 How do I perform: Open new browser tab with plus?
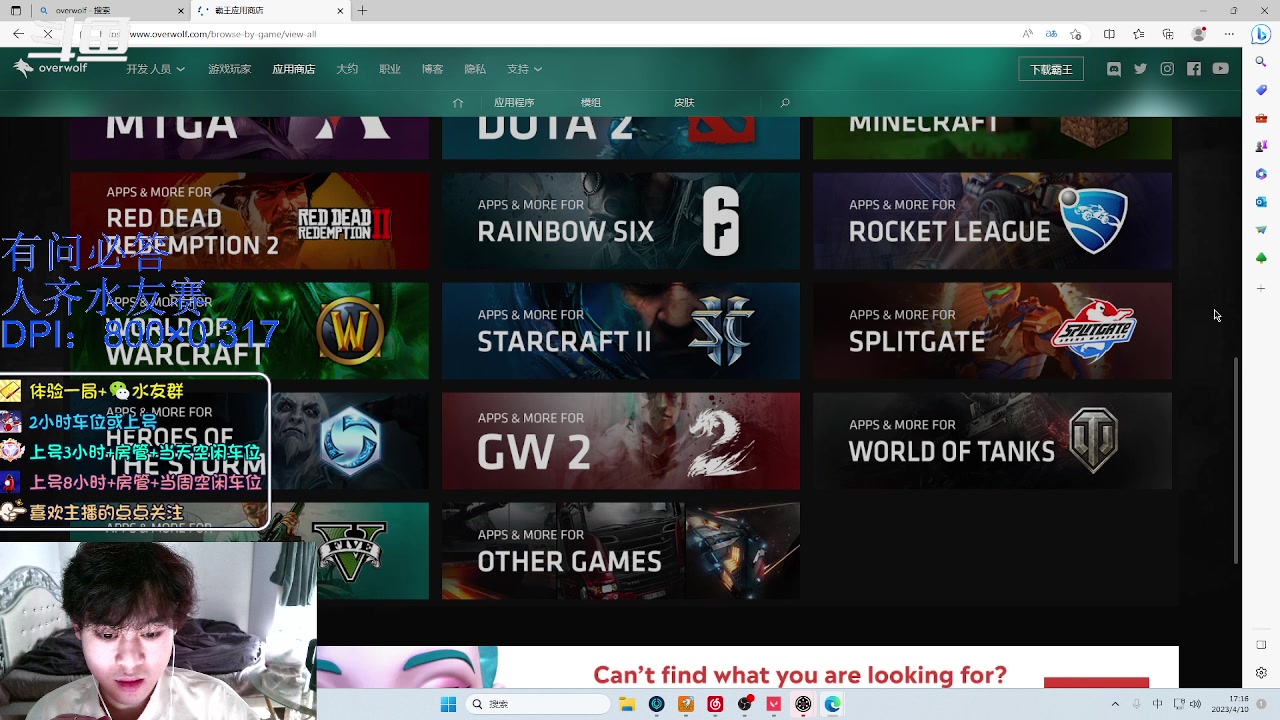[362, 11]
